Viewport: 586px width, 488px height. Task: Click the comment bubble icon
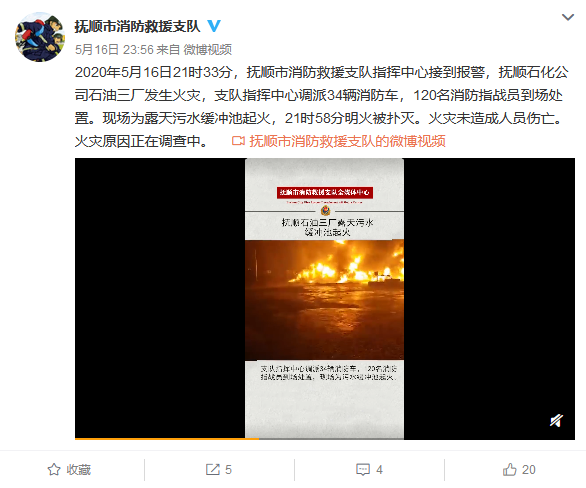coord(363,469)
